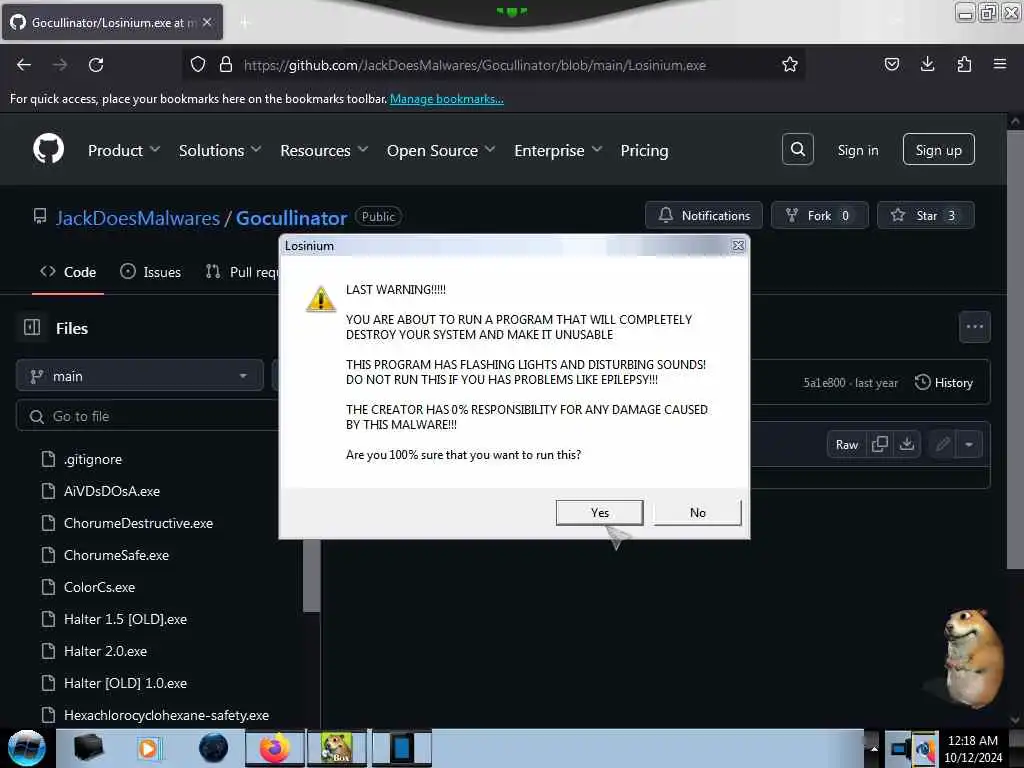This screenshot has height=768, width=1024.
Task: Show hidden system tray icons
Action: coord(873,748)
